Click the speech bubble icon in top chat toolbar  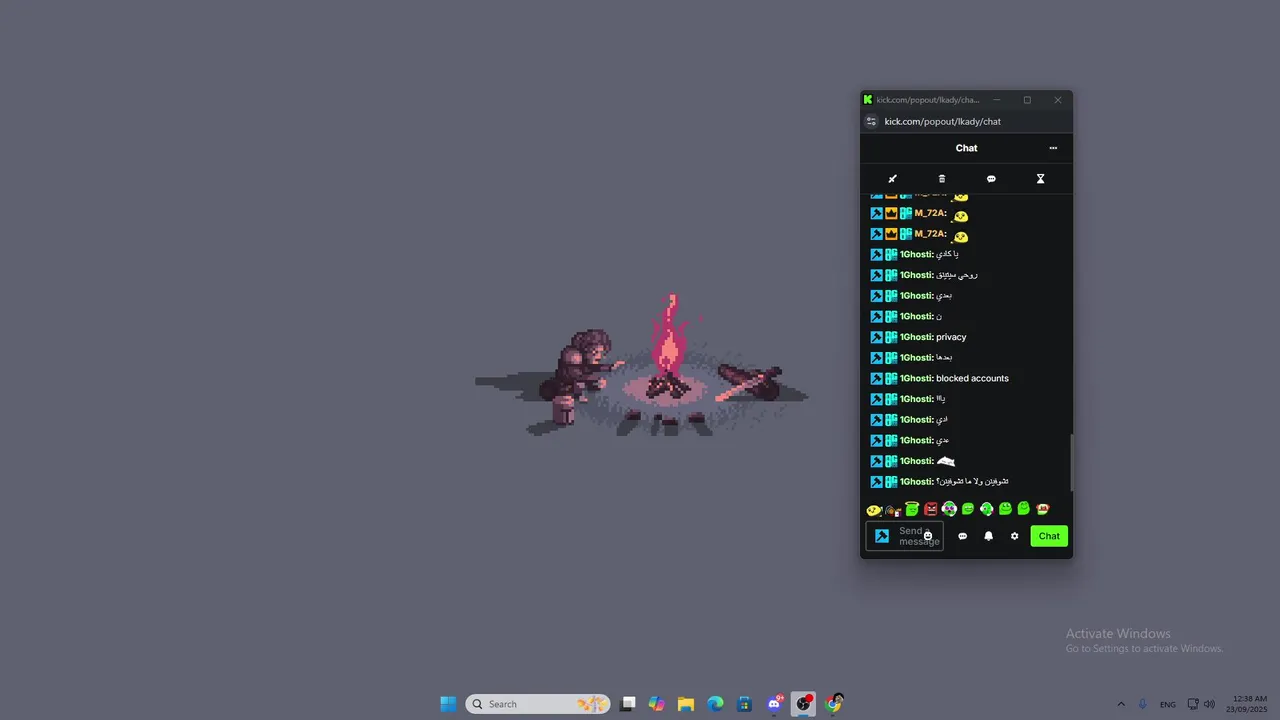991,179
